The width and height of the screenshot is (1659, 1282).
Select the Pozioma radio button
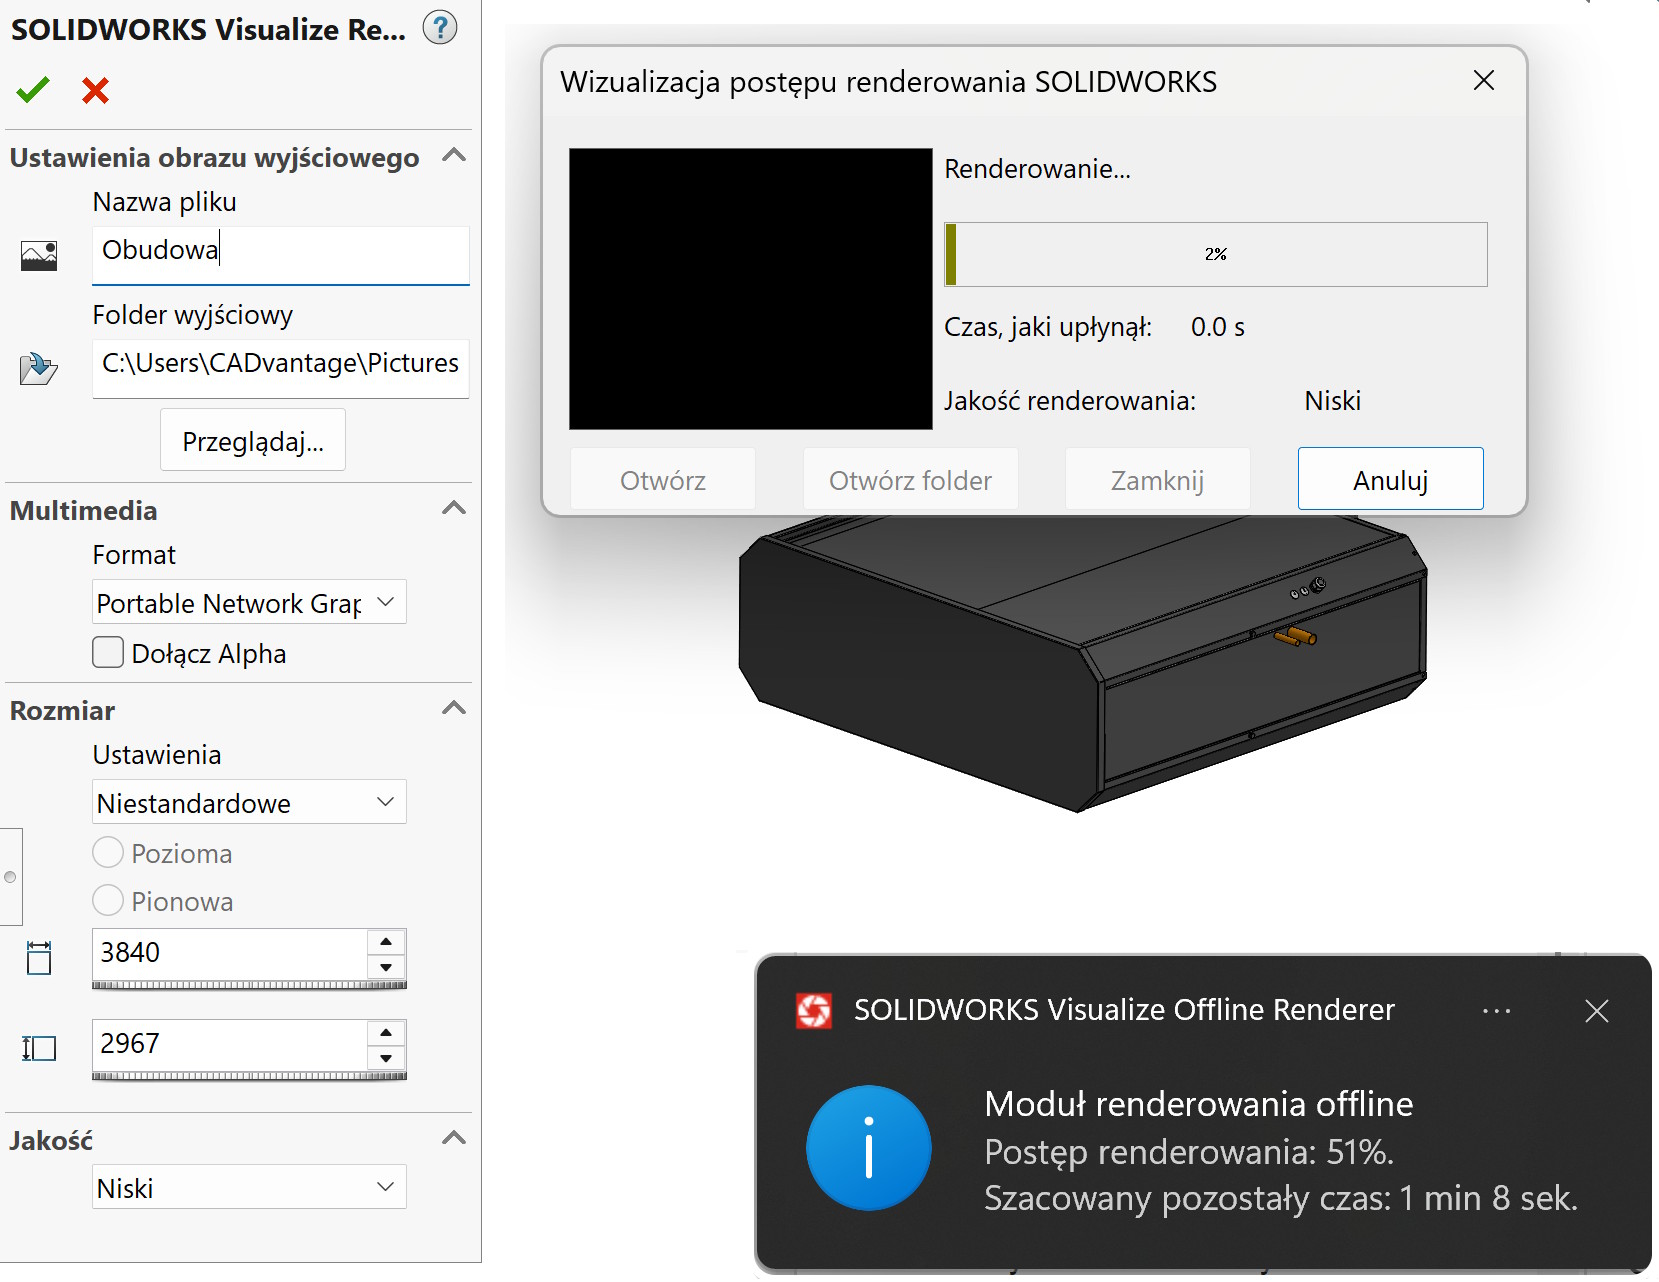coord(108,853)
